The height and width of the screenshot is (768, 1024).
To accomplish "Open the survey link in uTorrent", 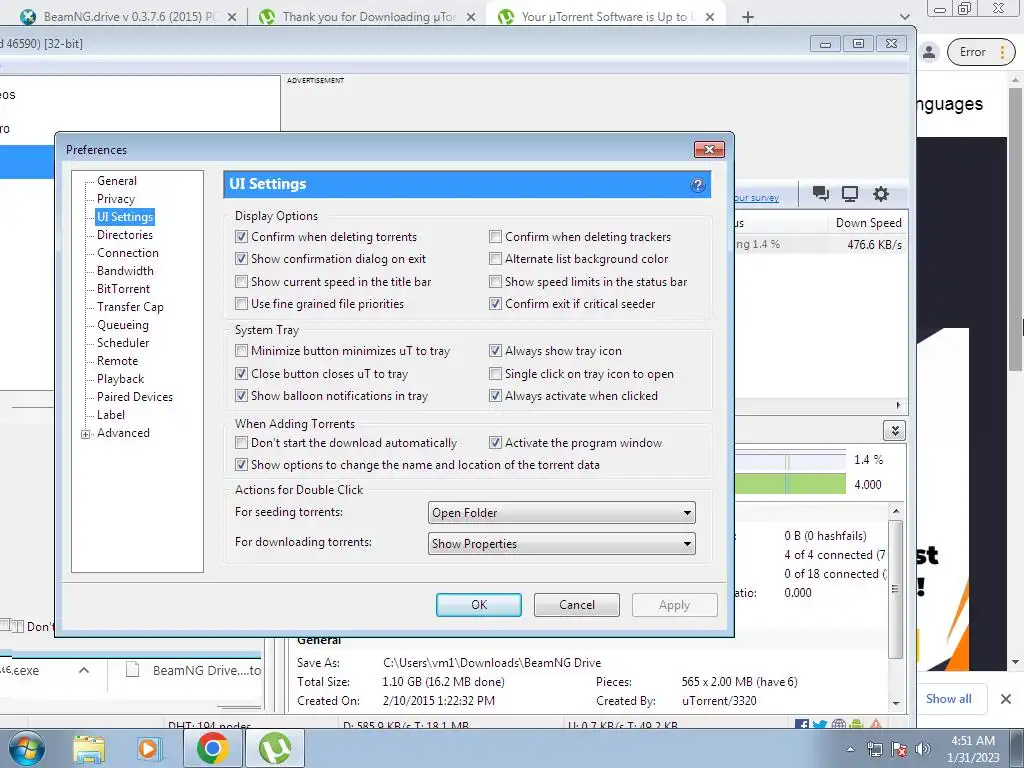I will [x=756, y=198].
